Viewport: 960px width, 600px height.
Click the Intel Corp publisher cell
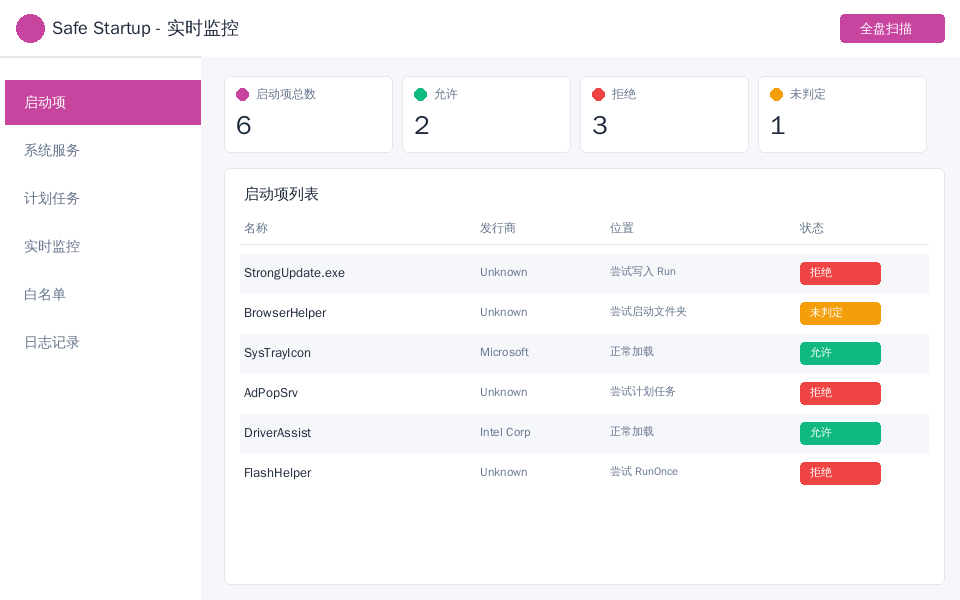pos(505,432)
